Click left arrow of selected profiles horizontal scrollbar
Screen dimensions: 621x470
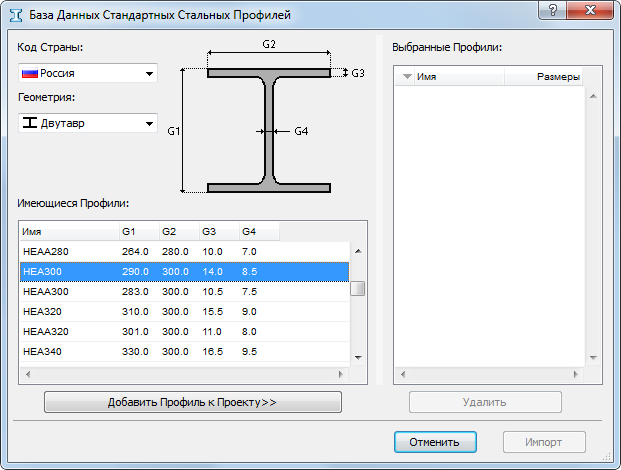[x=403, y=374]
